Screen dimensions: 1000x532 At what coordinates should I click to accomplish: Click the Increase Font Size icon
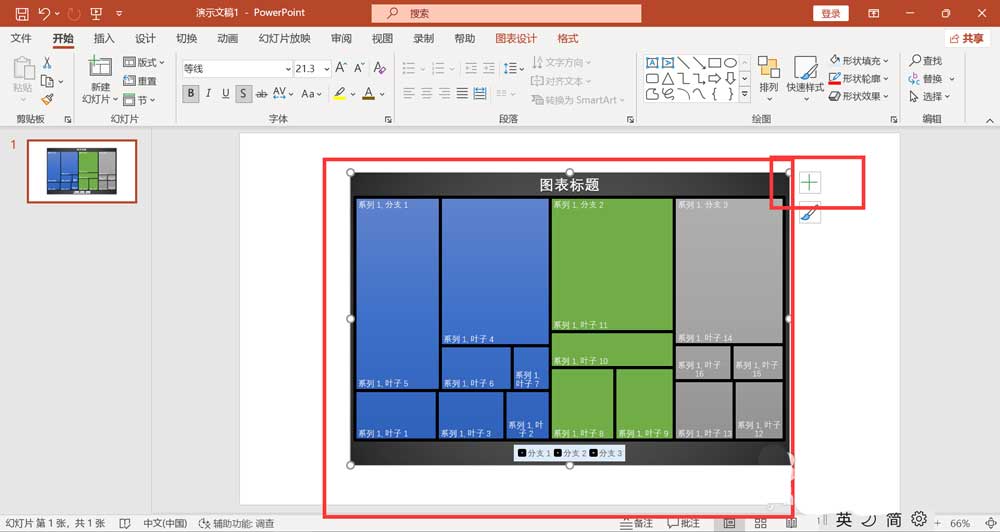[341, 68]
